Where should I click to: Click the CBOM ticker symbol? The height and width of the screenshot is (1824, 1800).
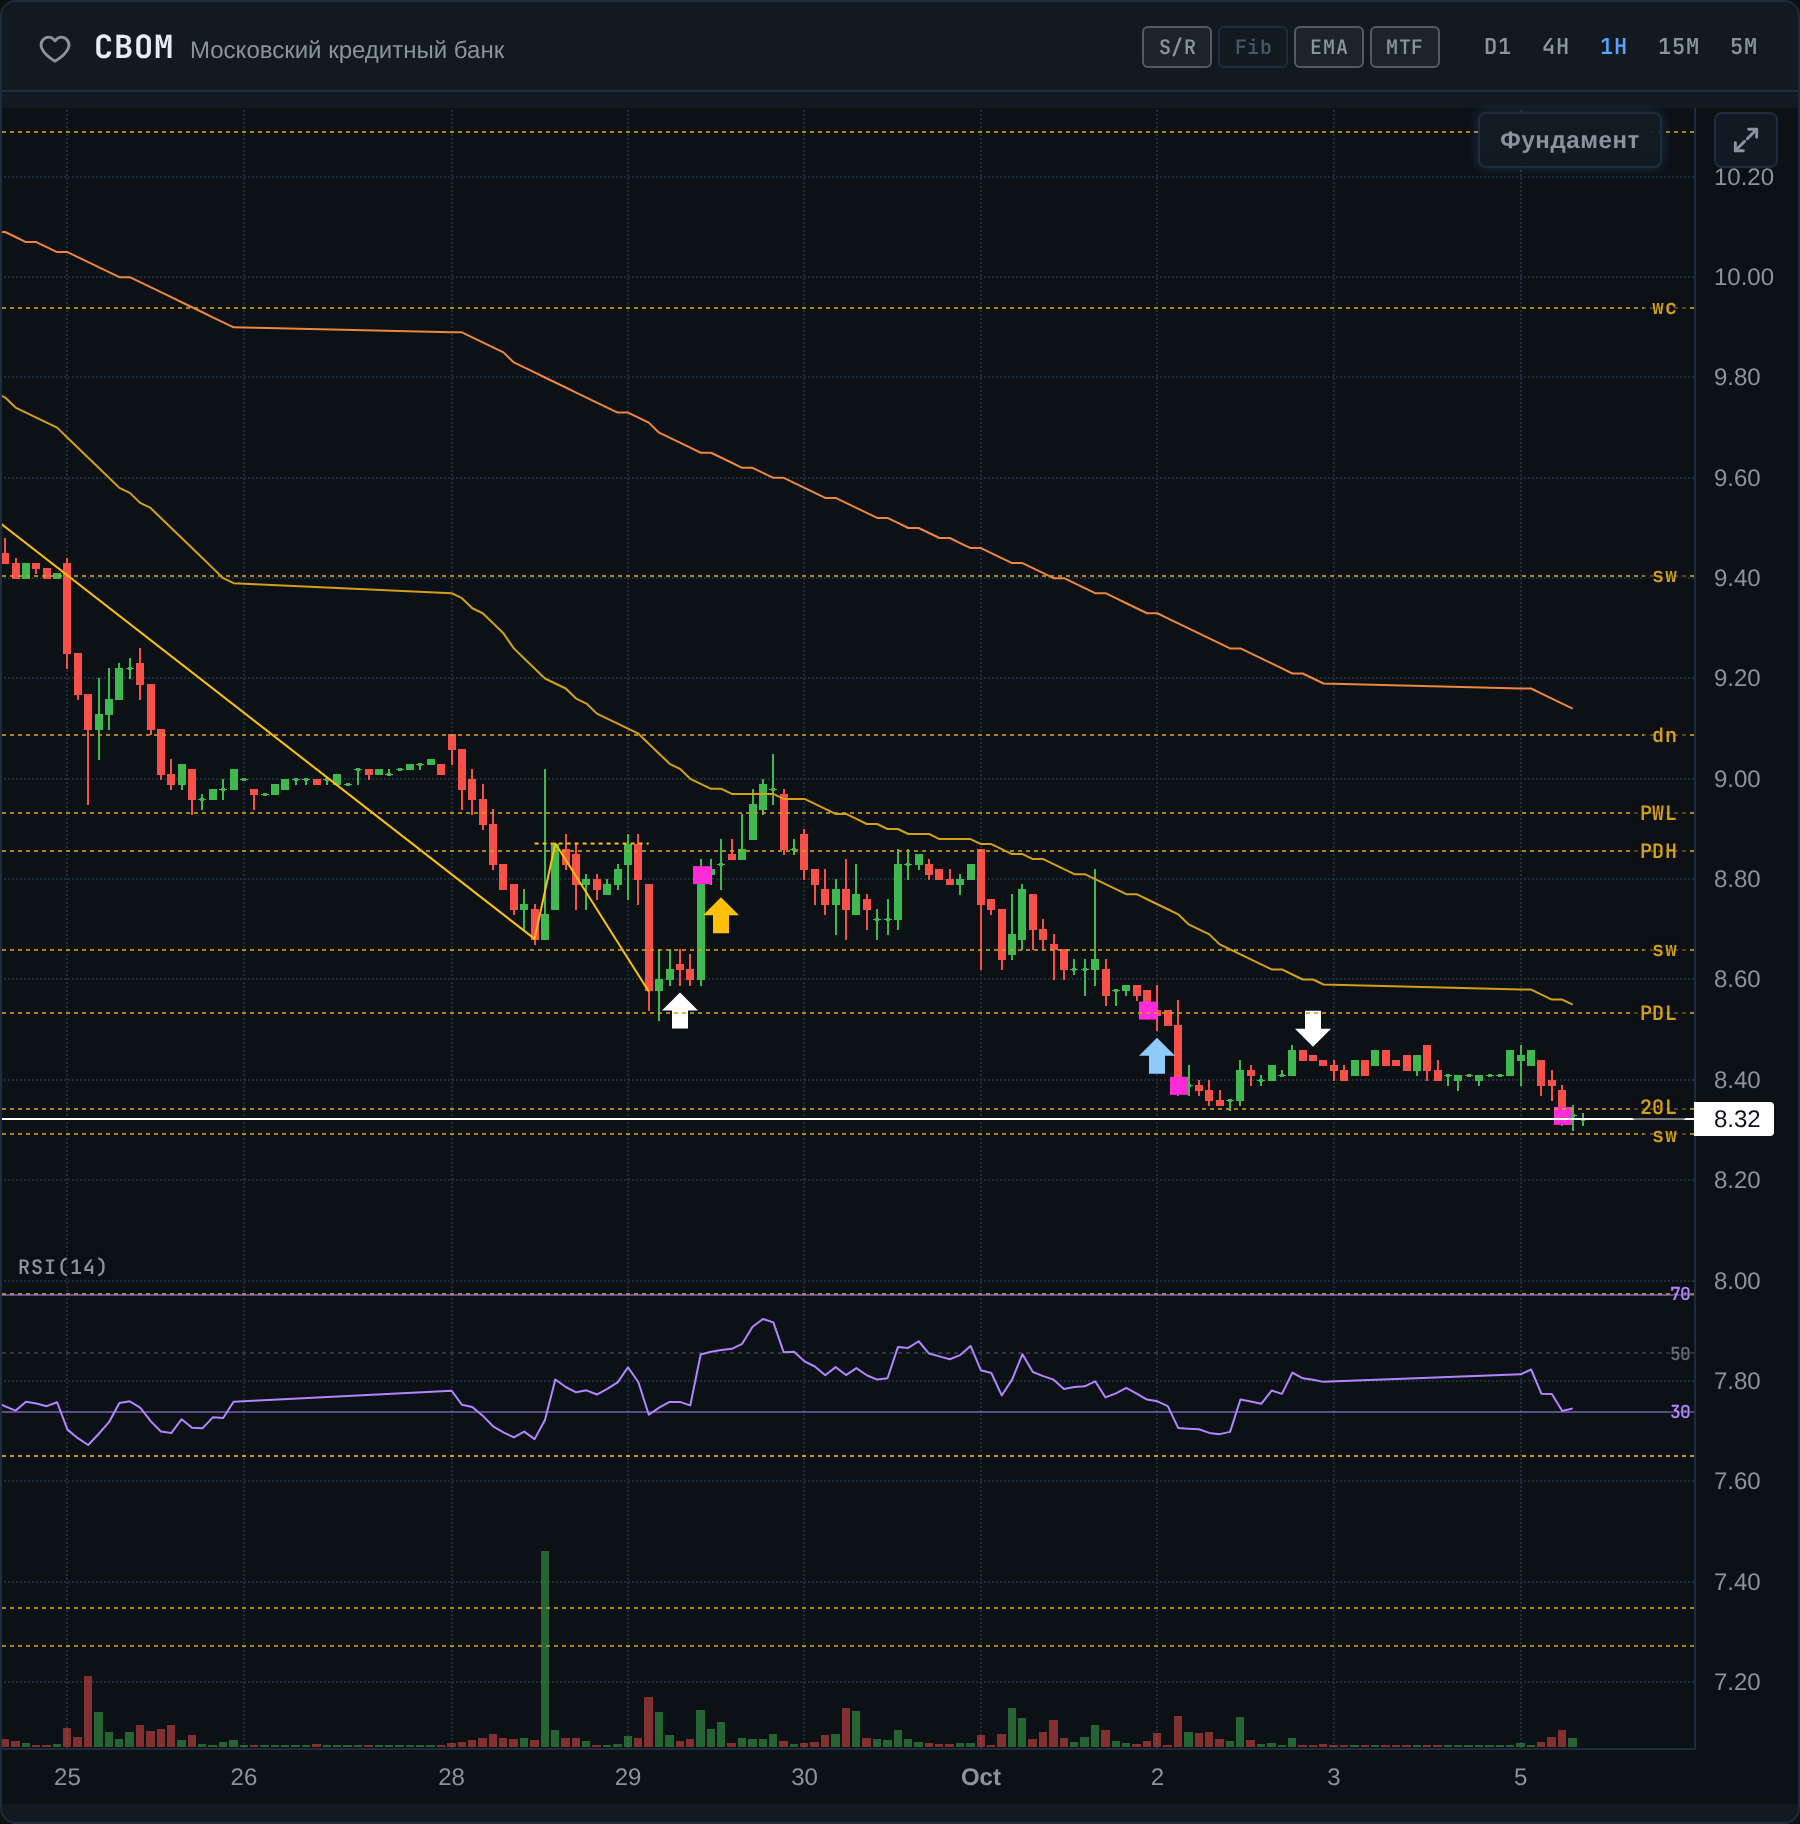[134, 47]
